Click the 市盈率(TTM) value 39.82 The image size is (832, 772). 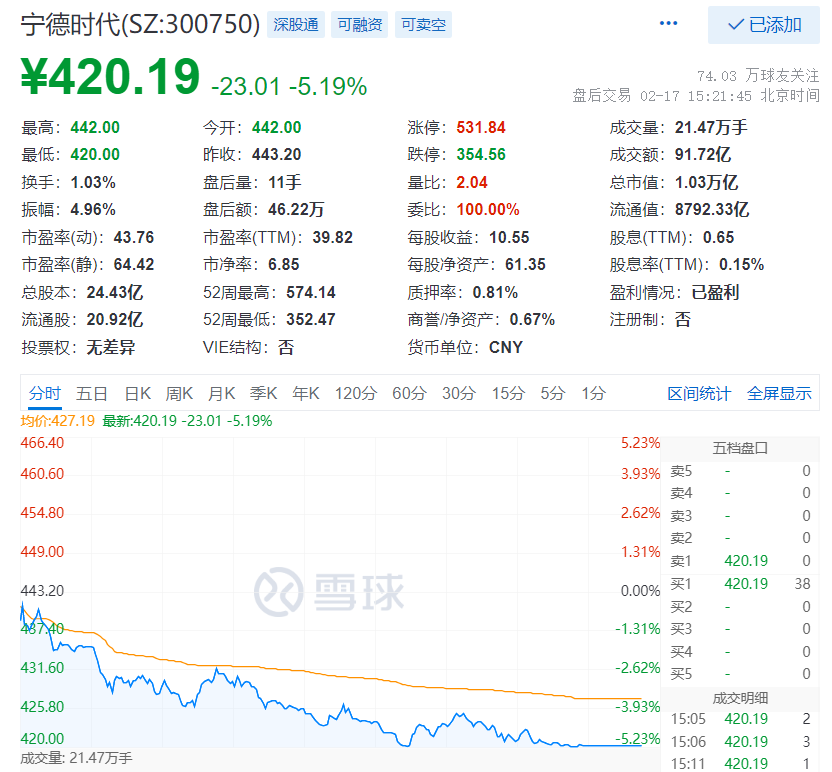333,237
